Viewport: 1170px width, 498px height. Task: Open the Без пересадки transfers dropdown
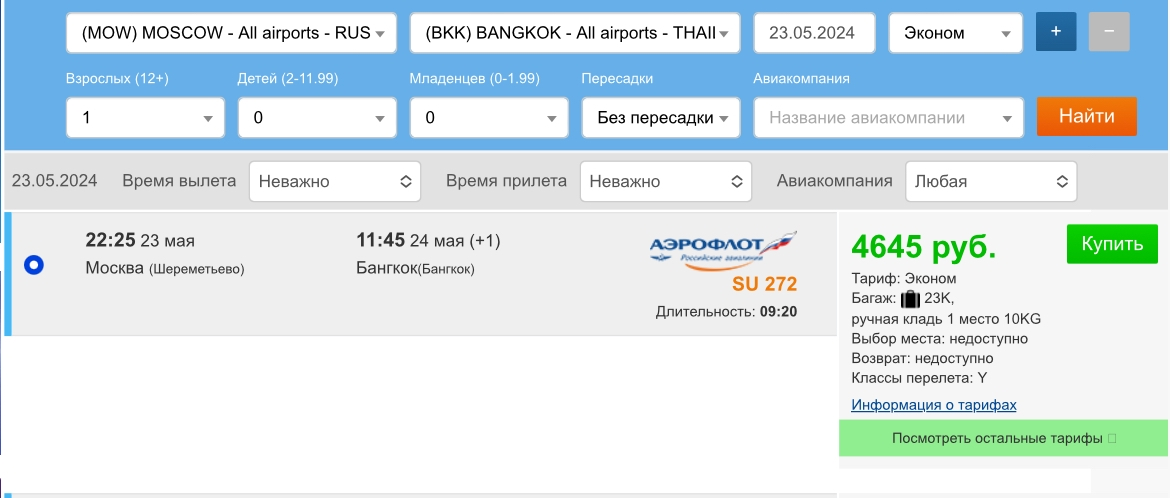(x=661, y=118)
